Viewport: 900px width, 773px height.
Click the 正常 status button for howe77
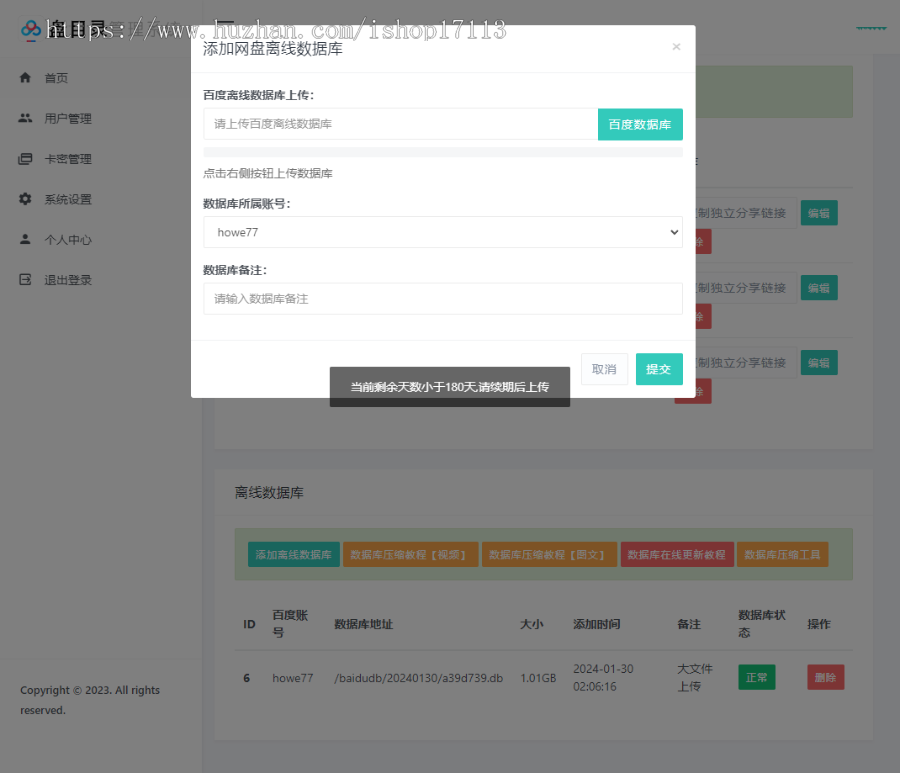coord(757,677)
